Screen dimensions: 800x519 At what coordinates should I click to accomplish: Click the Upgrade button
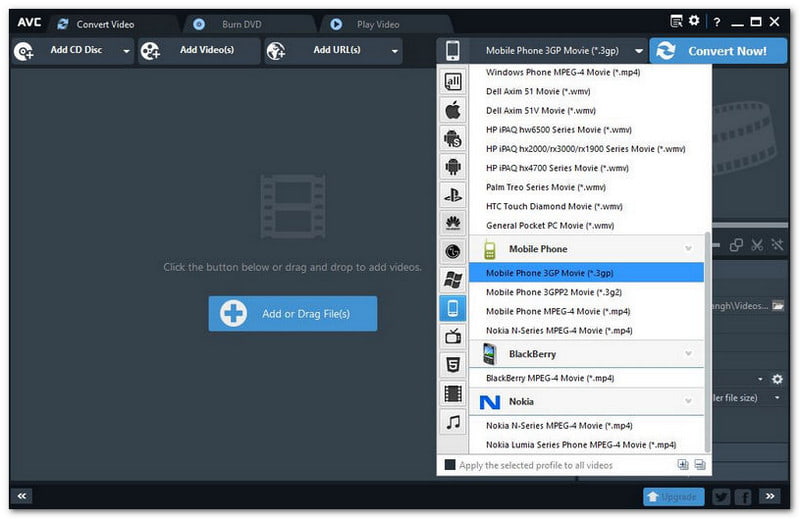tap(673, 497)
